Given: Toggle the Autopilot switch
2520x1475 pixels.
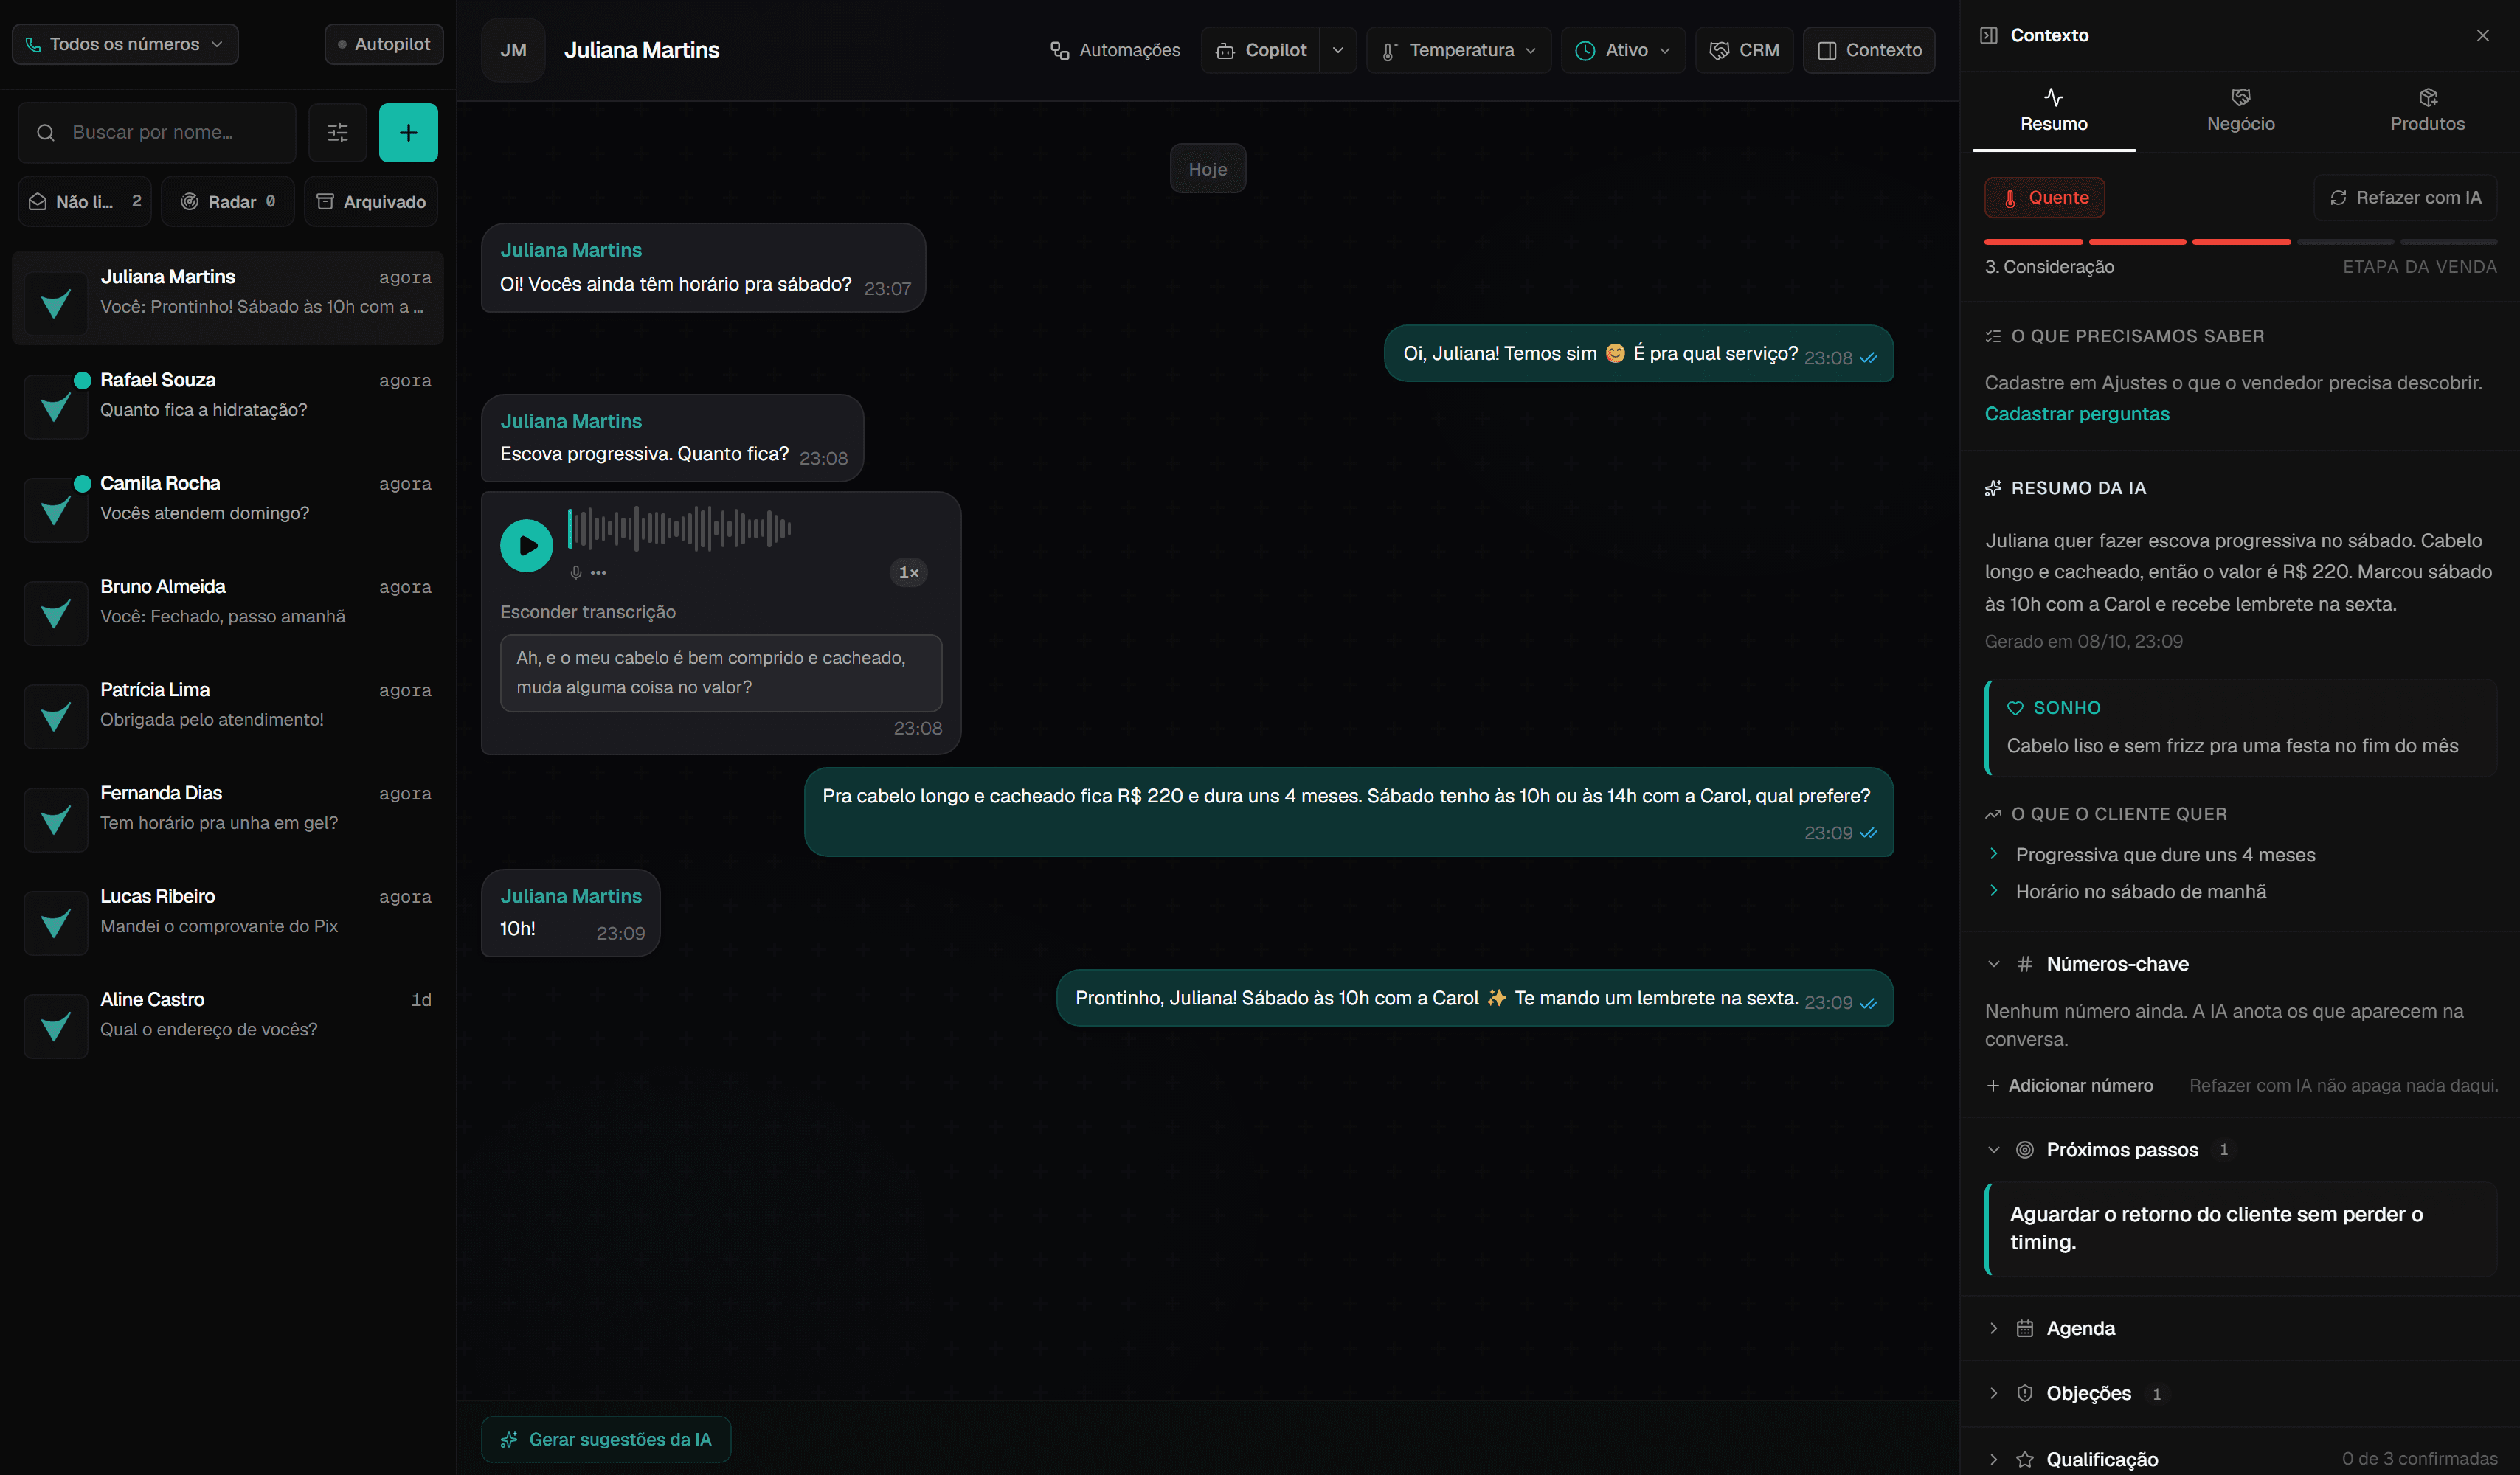Looking at the screenshot, I should click(384, 44).
